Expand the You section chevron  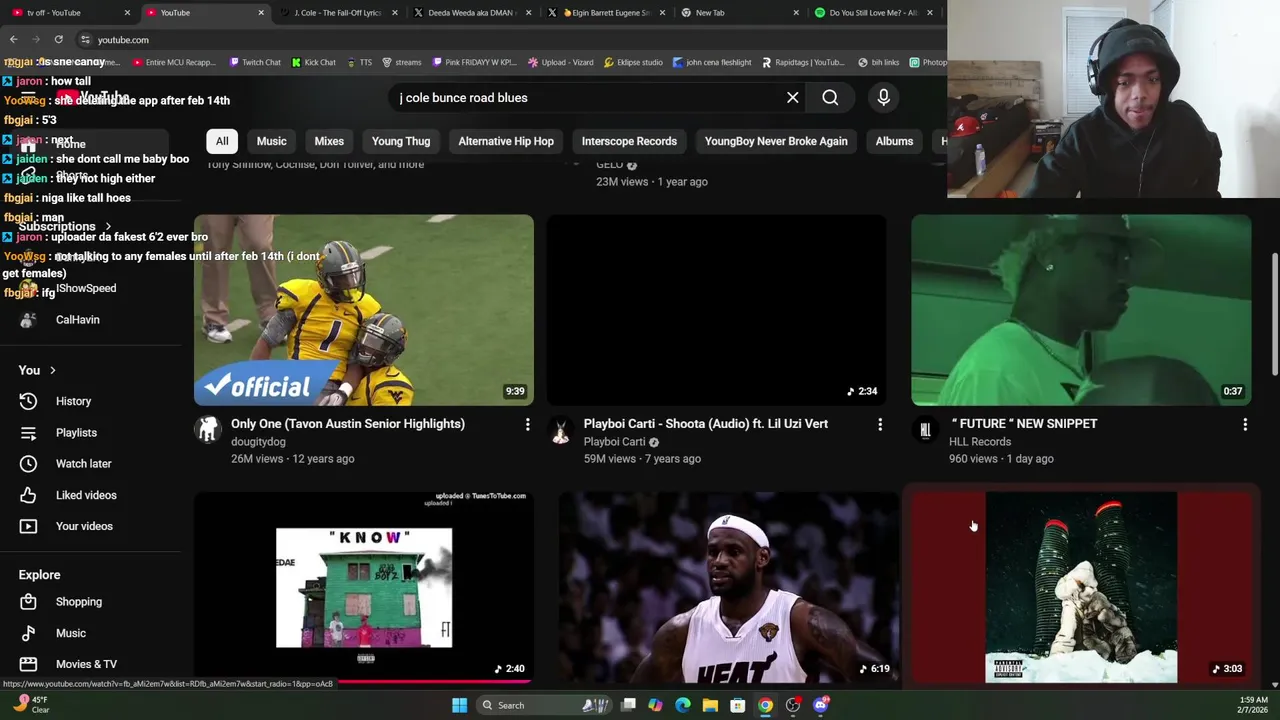52,371
